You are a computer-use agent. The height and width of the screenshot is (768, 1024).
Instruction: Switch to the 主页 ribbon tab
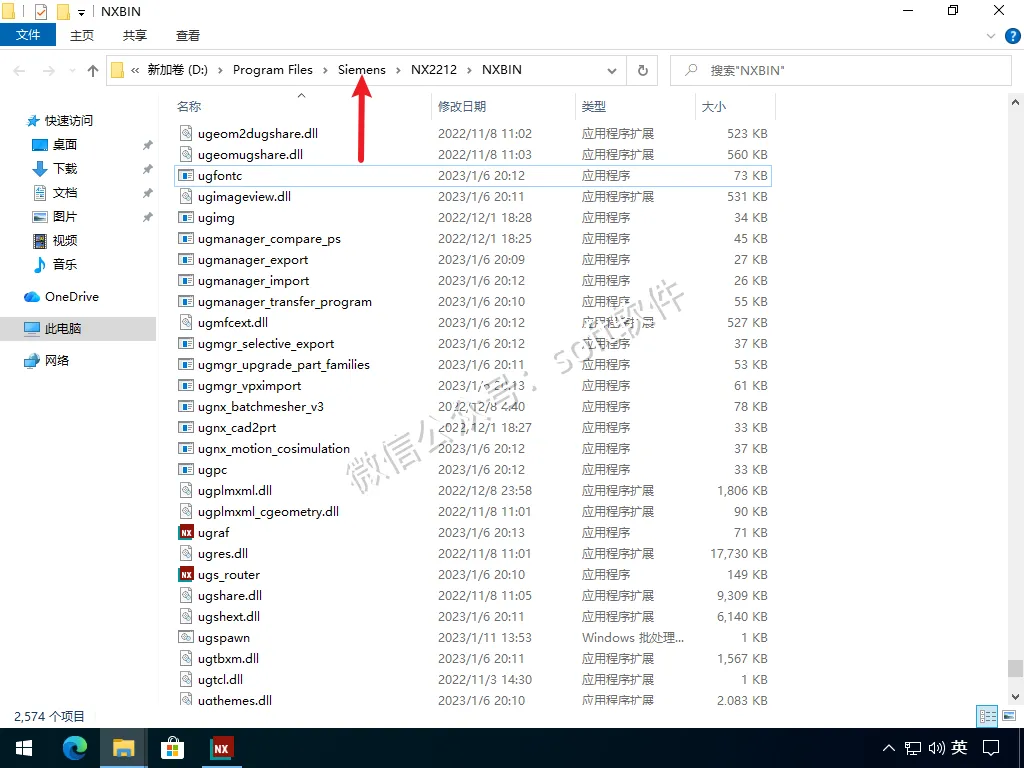click(82, 35)
